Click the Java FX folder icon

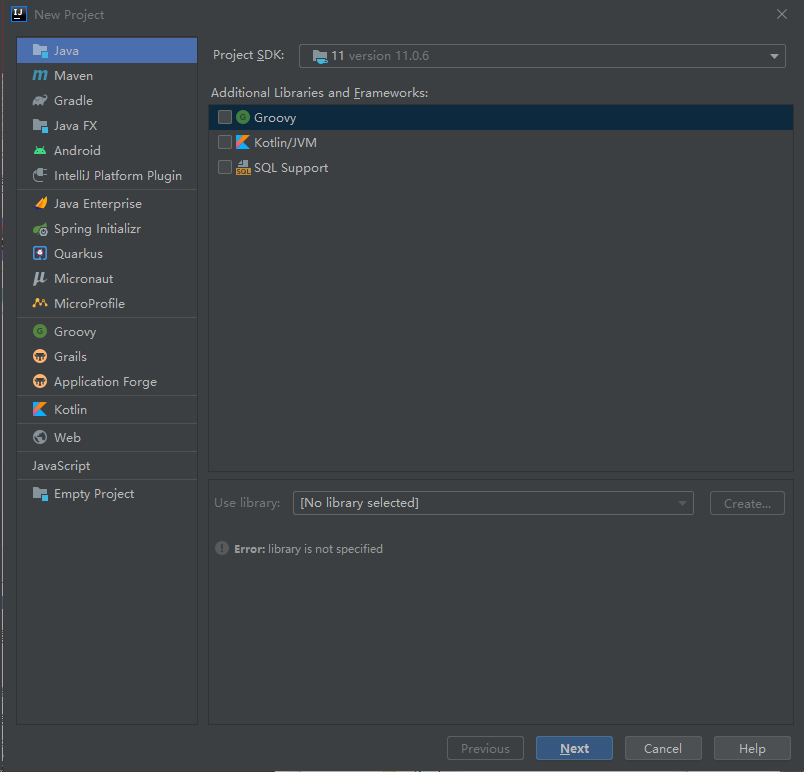pyautogui.click(x=40, y=126)
